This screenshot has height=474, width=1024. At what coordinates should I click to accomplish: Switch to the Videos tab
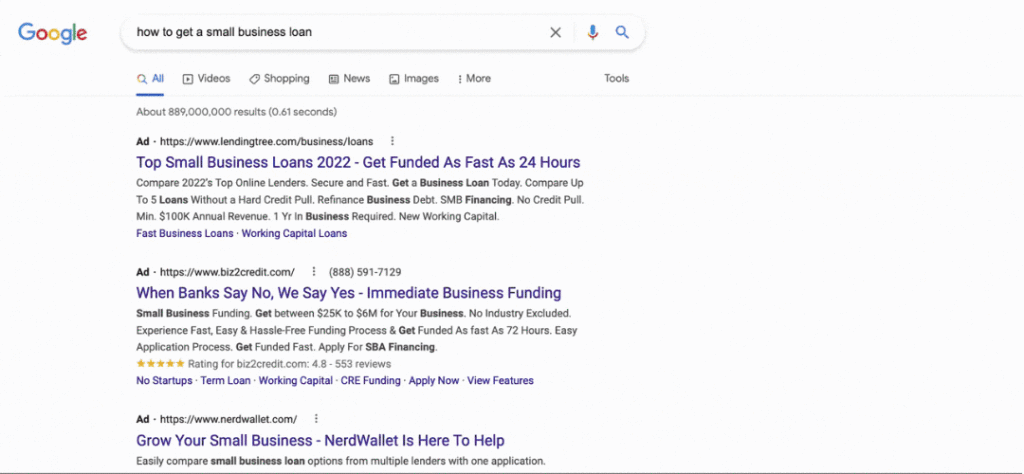(x=206, y=78)
